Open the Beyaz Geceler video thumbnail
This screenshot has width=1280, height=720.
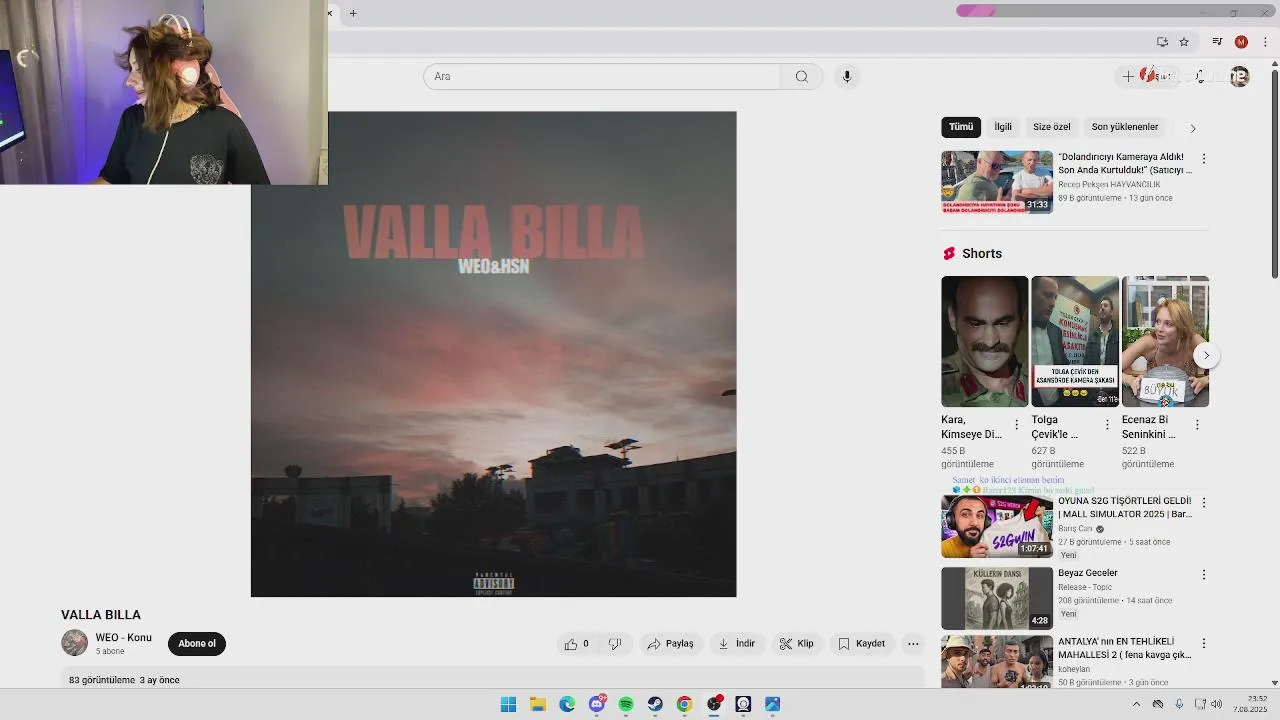click(x=997, y=598)
